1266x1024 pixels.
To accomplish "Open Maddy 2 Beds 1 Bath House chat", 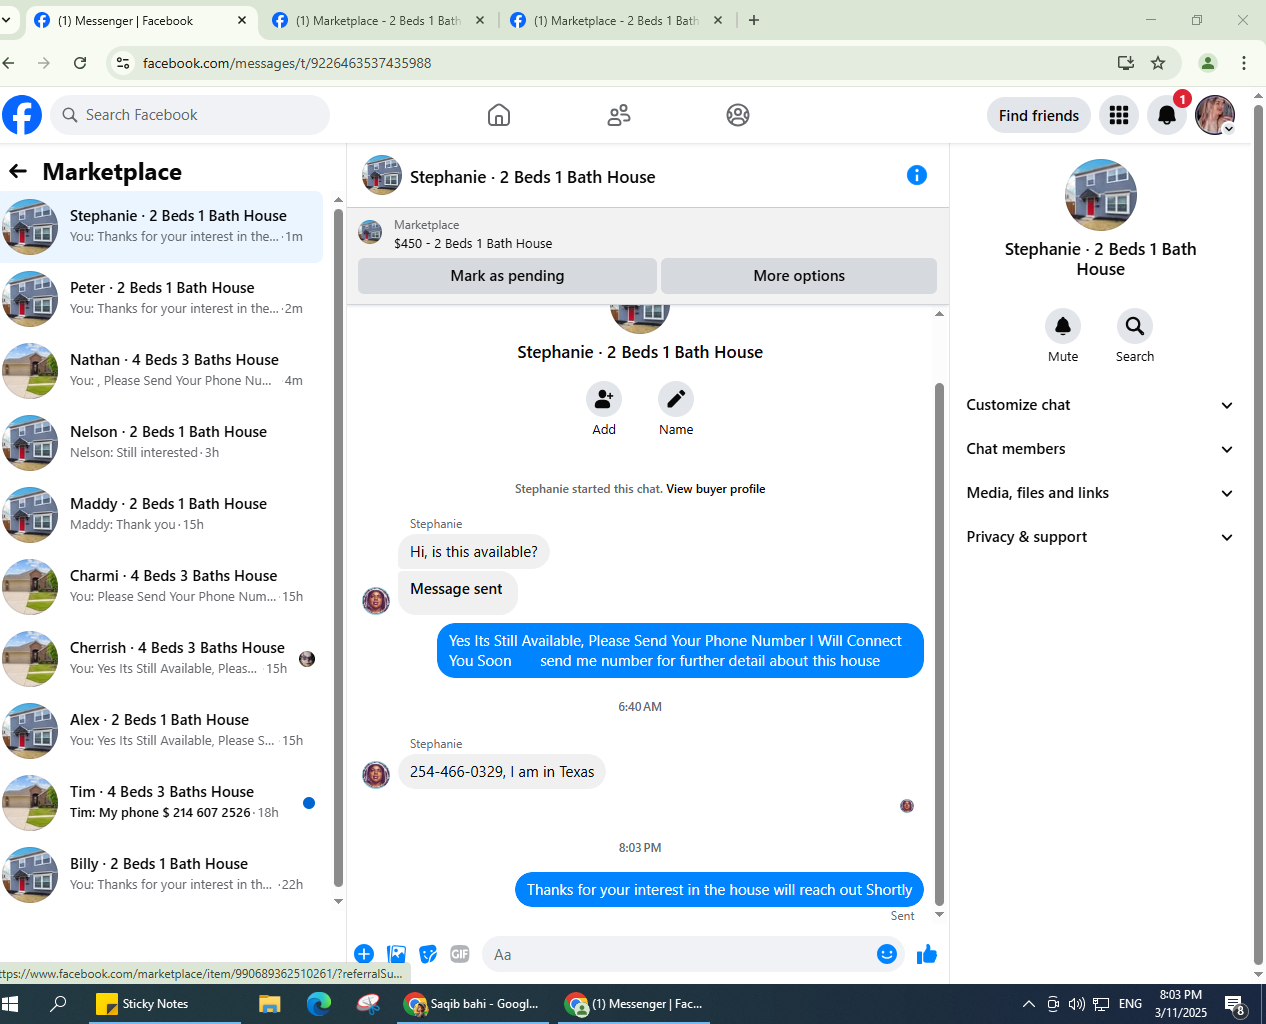I will pos(162,515).
